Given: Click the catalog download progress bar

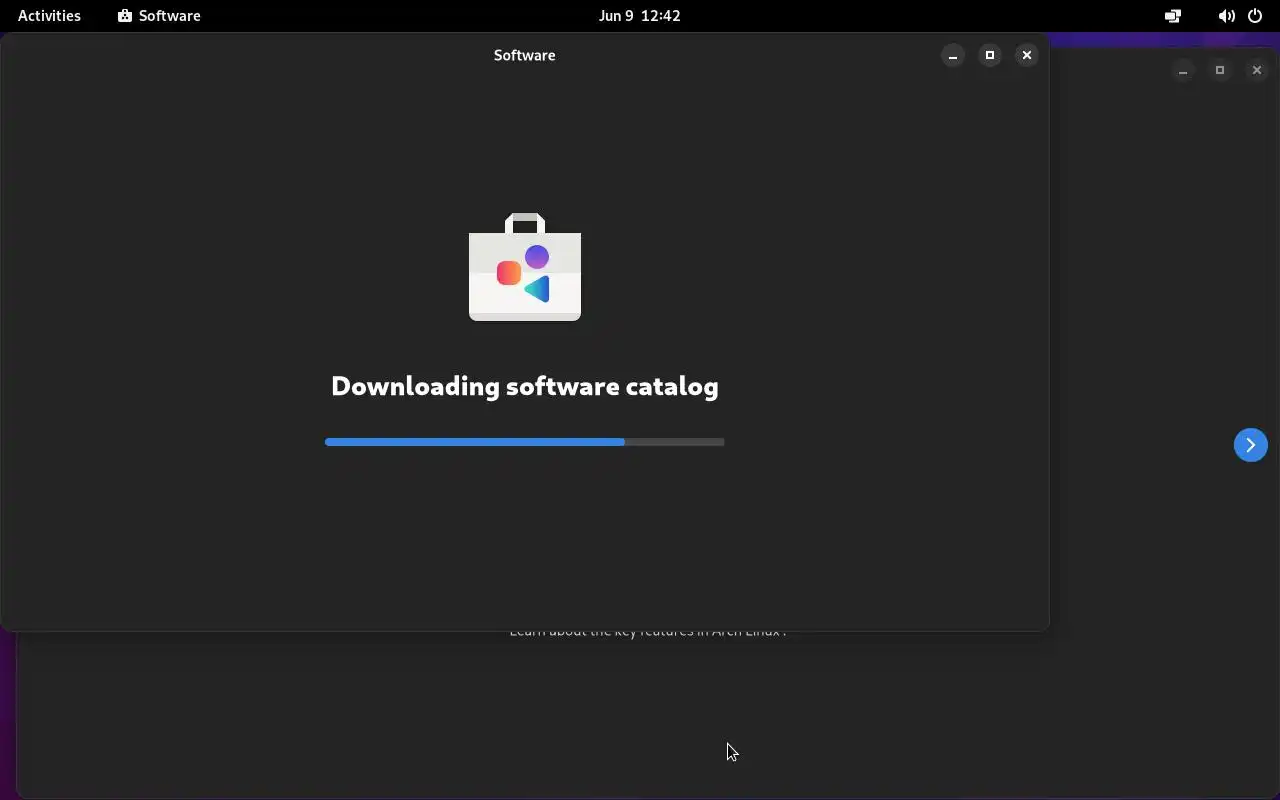Looking at the screenshot, I should (x=525, y=442).
